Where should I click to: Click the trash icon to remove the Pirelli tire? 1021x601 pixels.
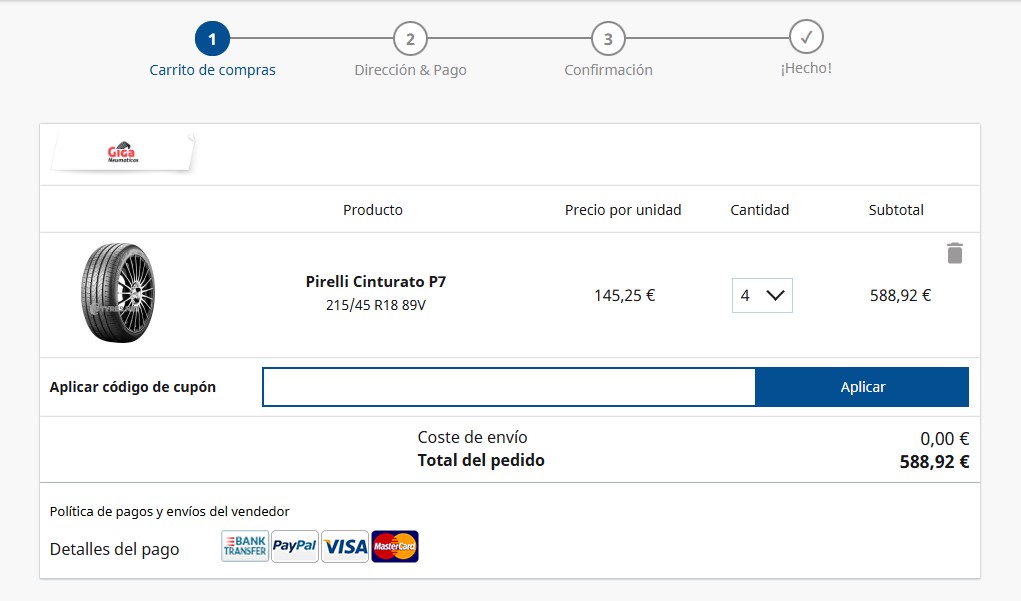[x=954, y=253]
